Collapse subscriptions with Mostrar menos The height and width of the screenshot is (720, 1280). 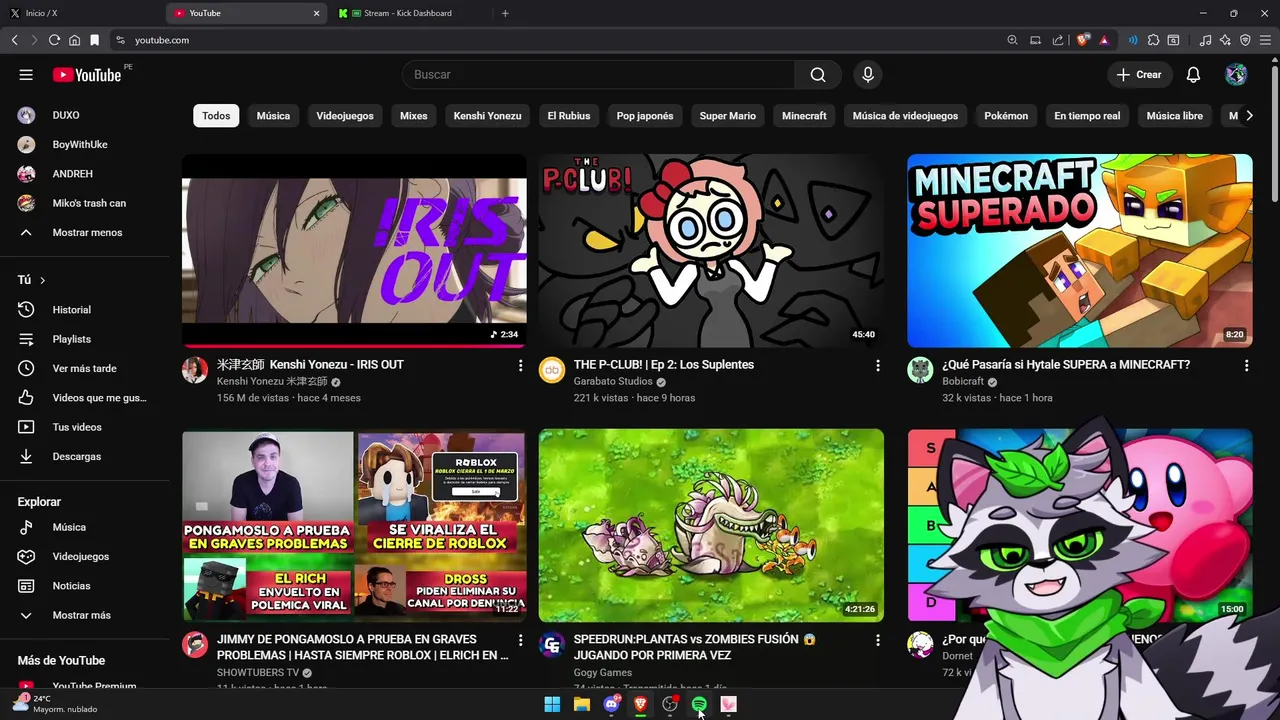pos(85,232)
